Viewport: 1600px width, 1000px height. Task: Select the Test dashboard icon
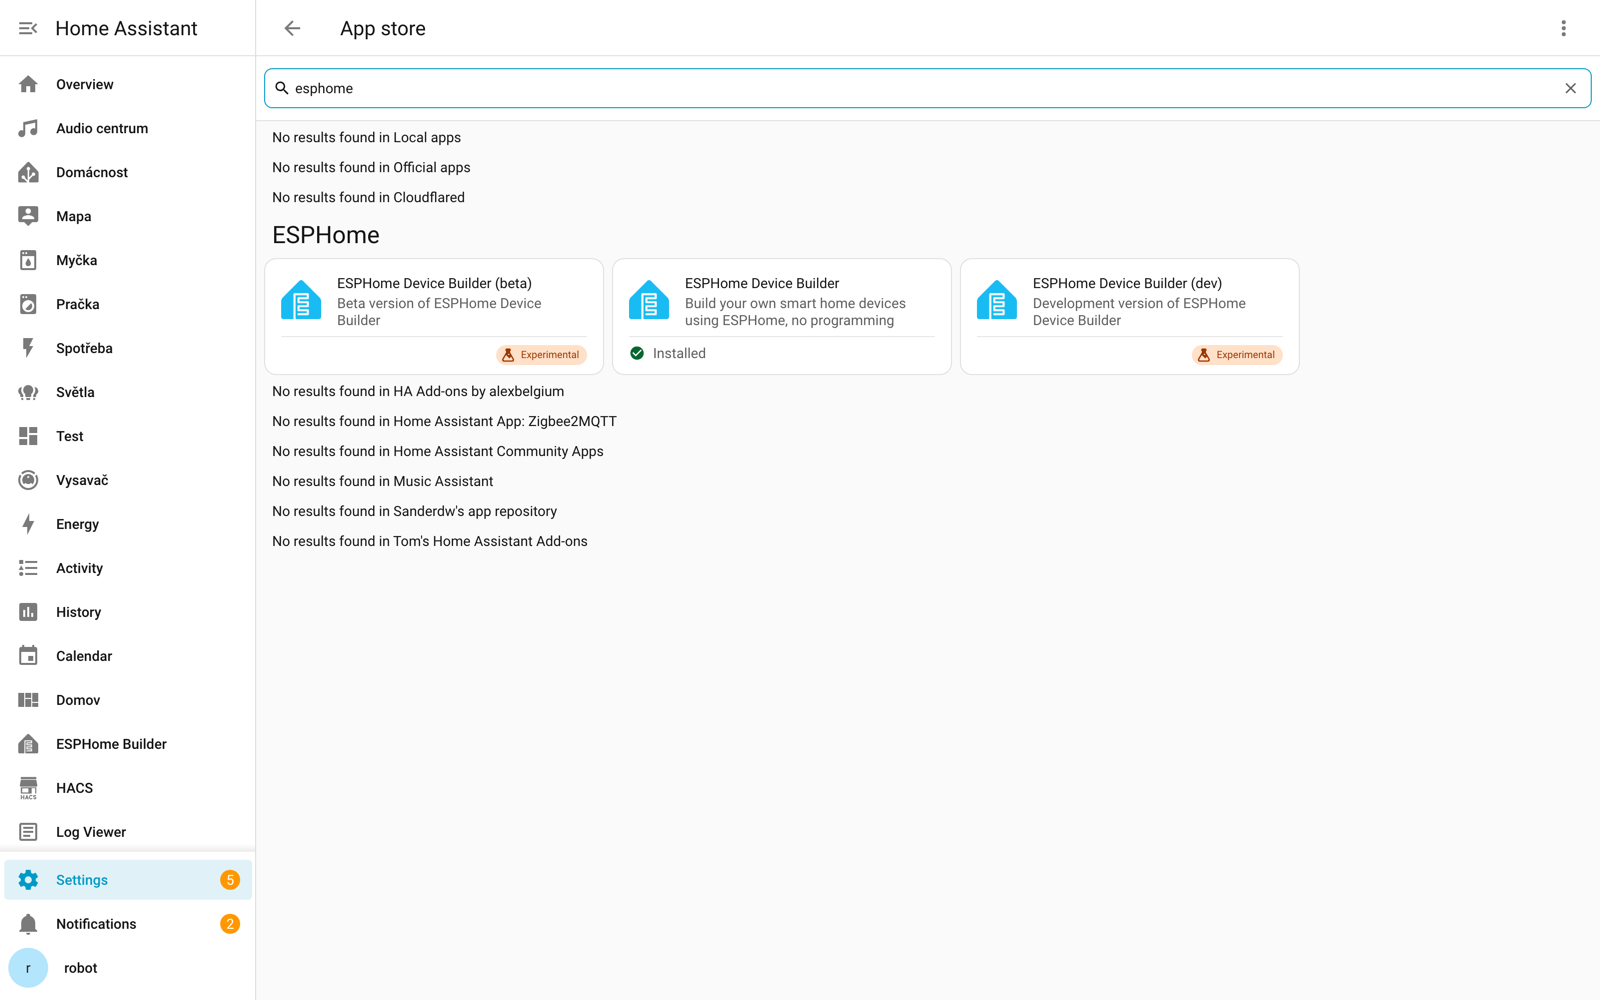(28, 436)
